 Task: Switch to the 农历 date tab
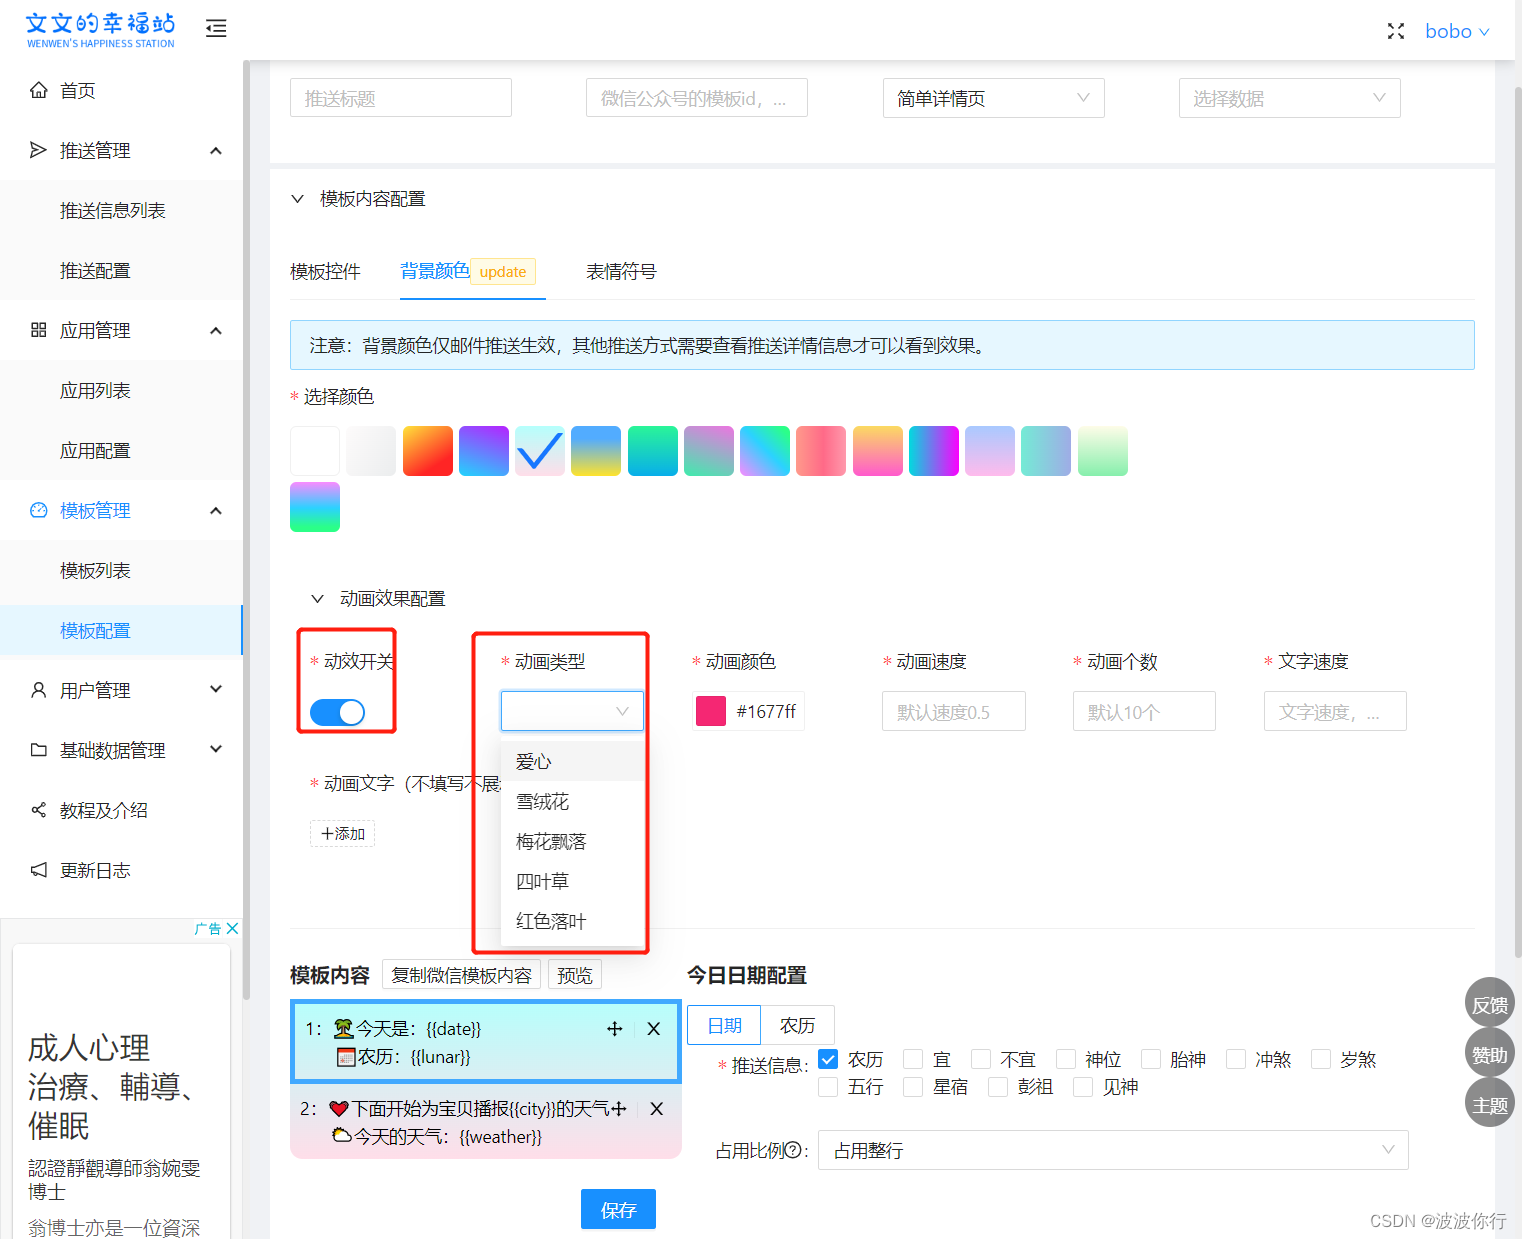click(797, 1025)
